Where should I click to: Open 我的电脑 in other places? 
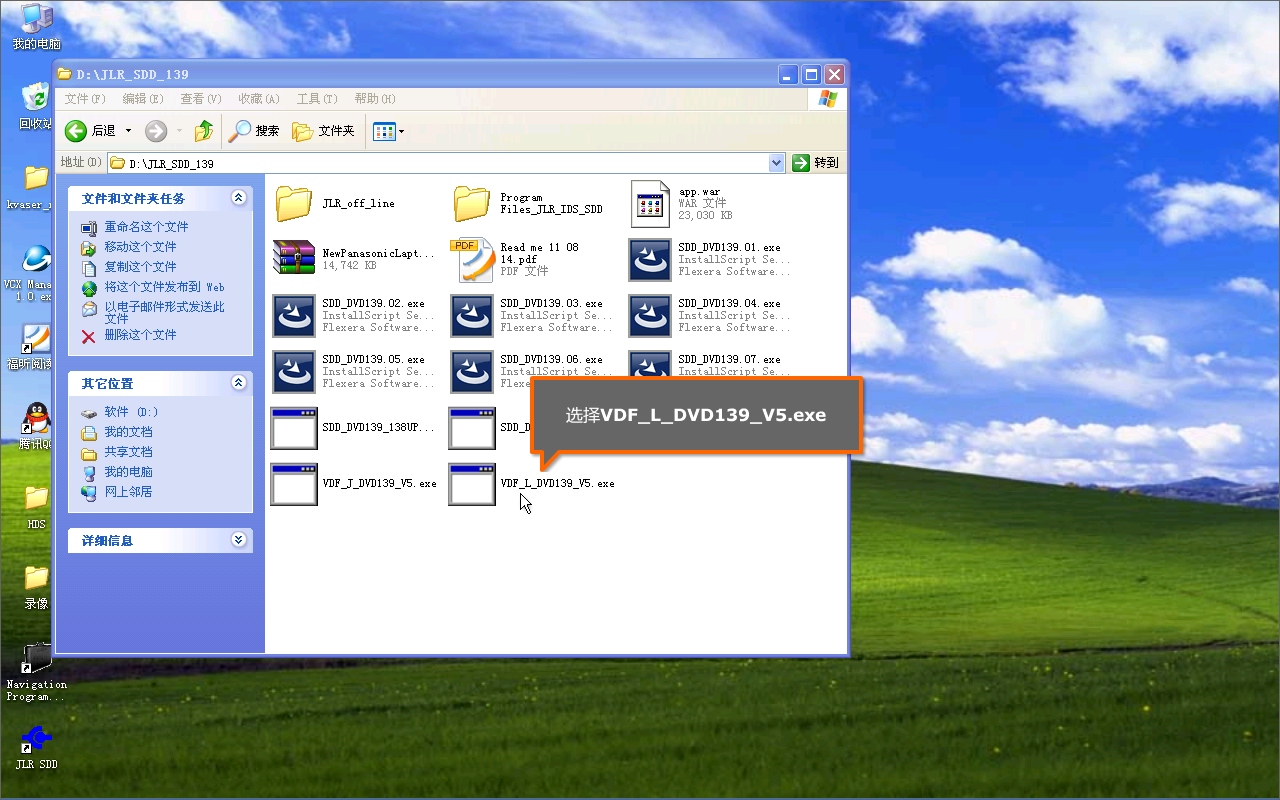click(128, 472)
